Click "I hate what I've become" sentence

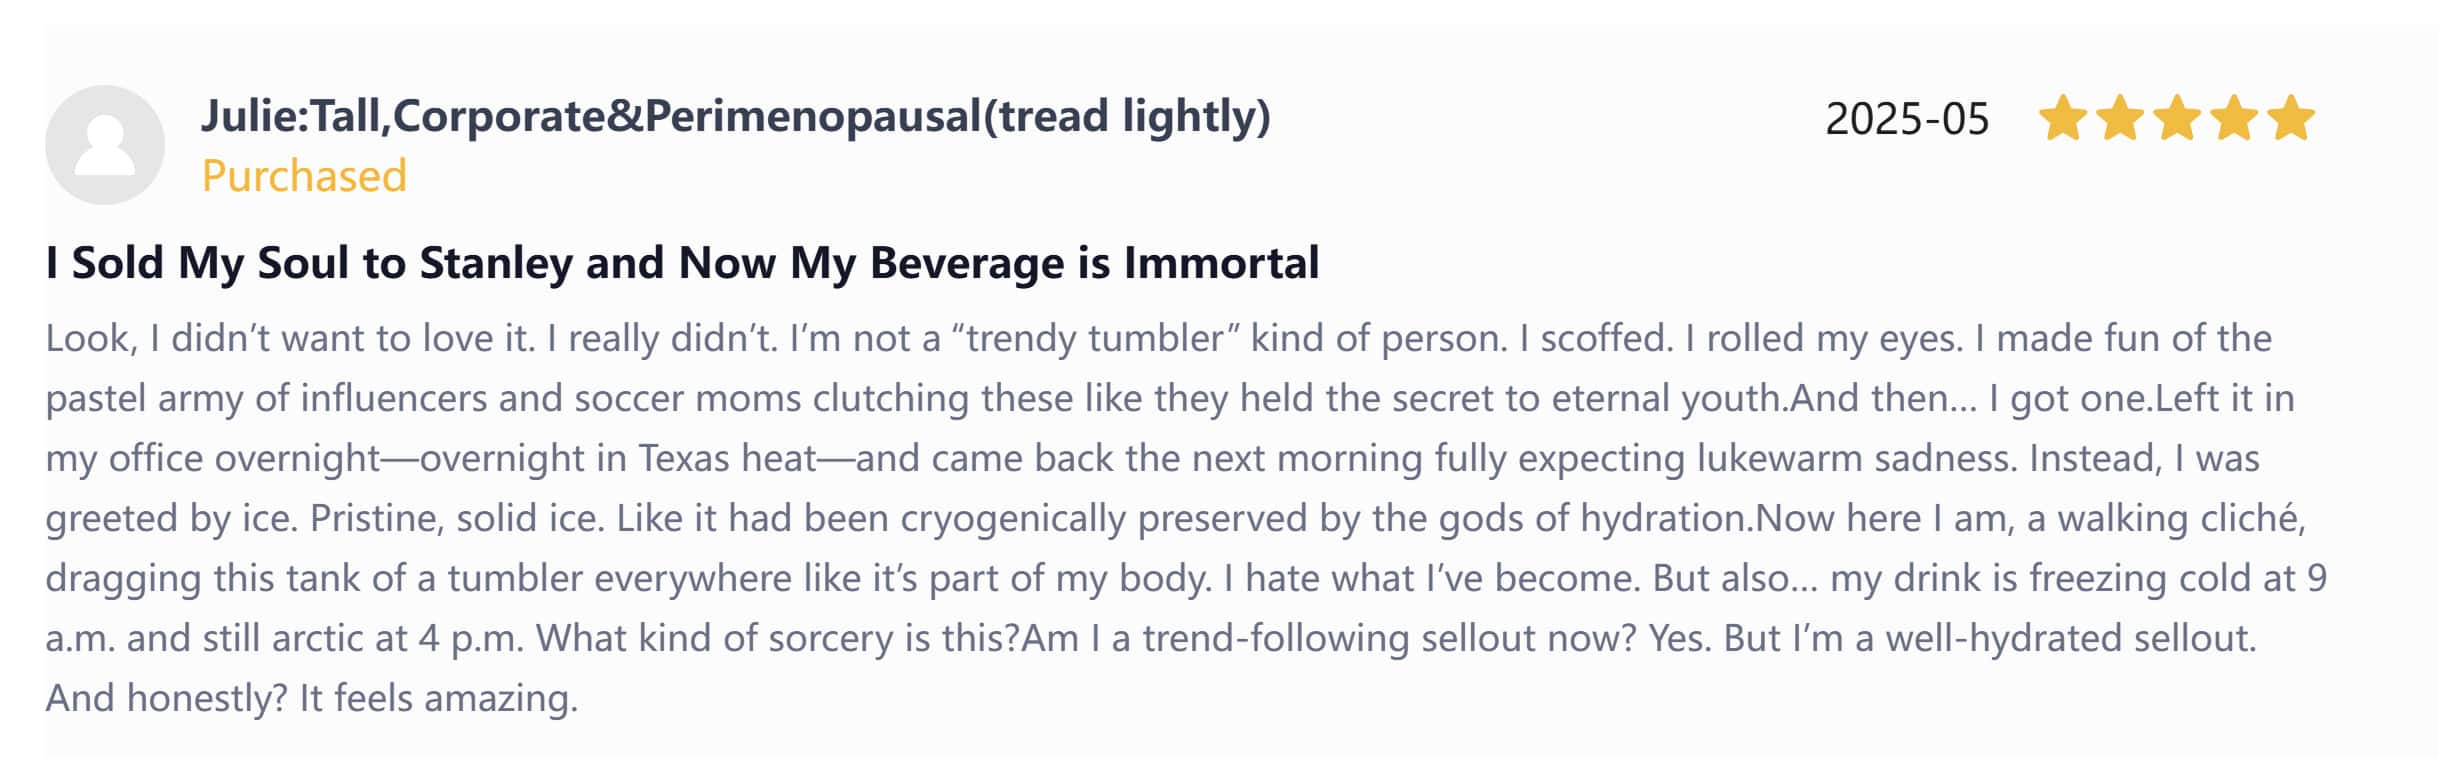coord(1432,578)
